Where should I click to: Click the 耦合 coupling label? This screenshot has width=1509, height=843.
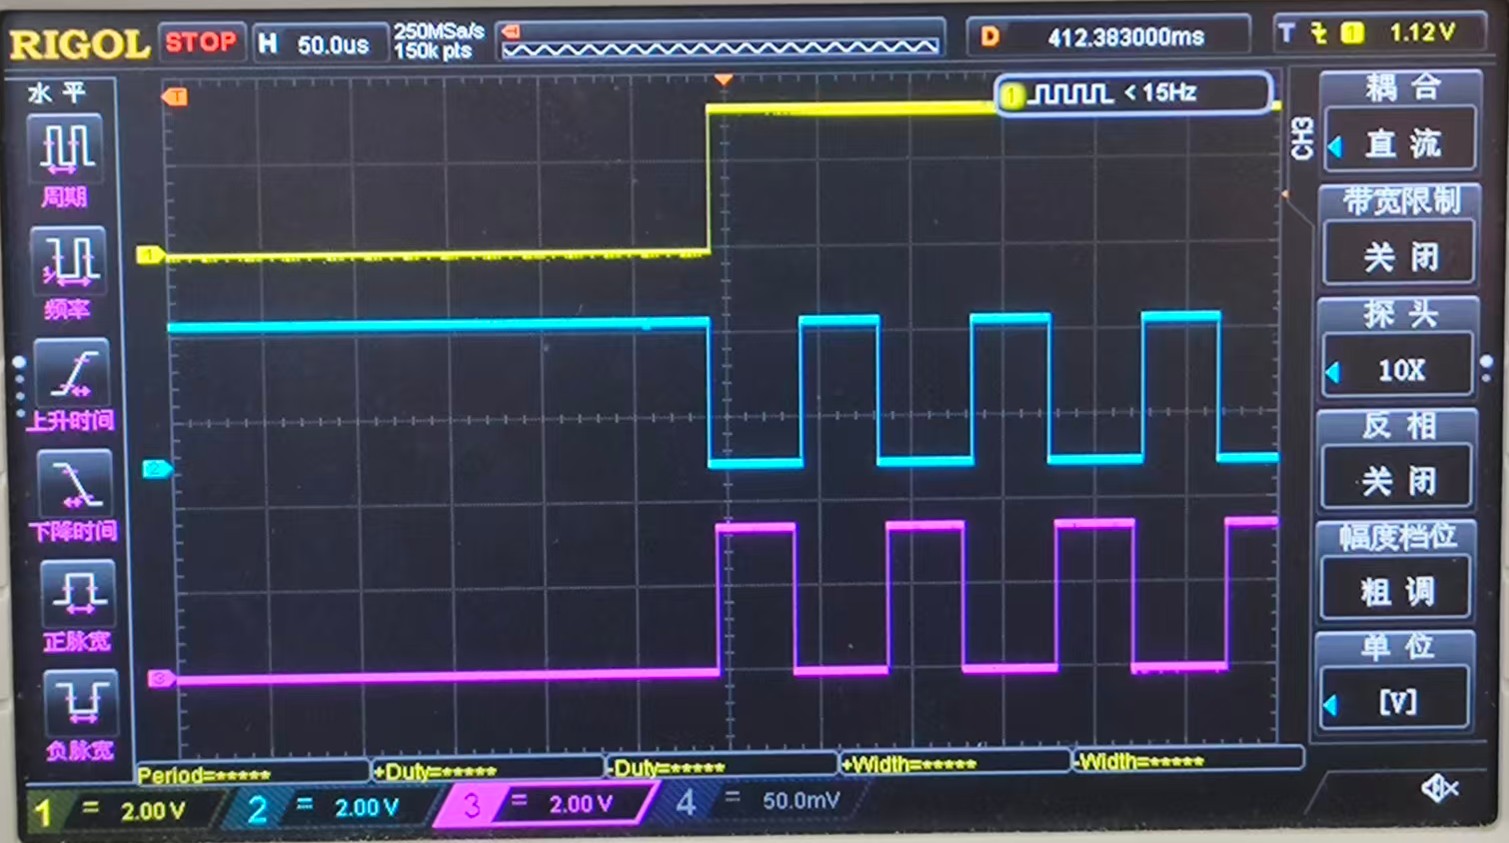(x=1403, y=88)
